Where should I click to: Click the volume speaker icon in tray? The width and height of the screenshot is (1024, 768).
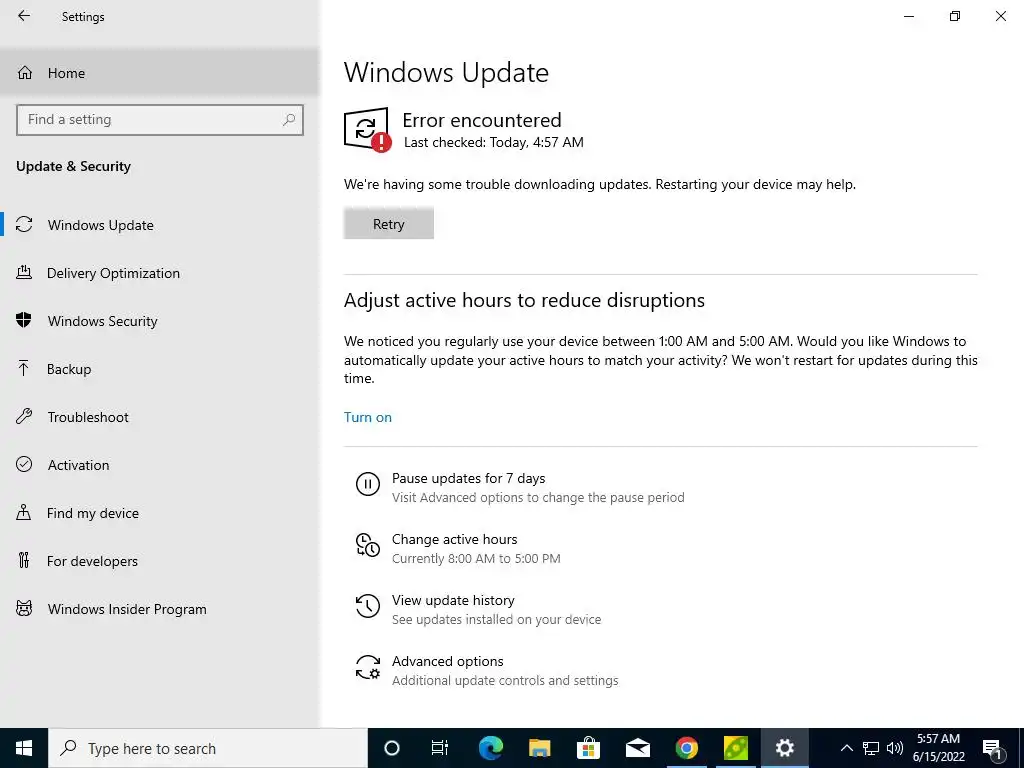[895, 748]
